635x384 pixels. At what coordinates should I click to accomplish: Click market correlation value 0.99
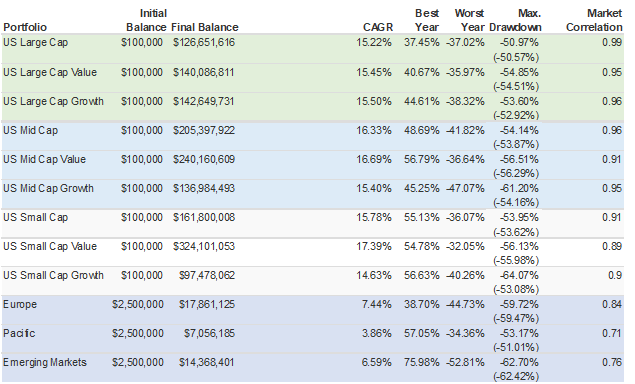(x=612, y=43)
